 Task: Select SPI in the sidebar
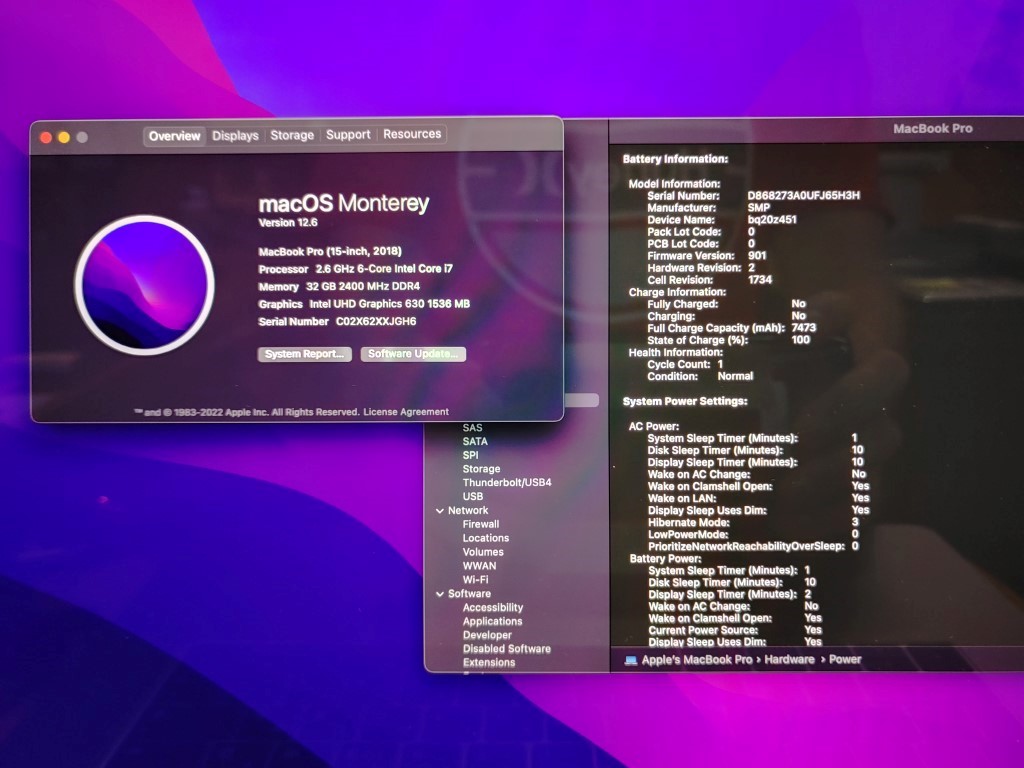pos(470,455)
